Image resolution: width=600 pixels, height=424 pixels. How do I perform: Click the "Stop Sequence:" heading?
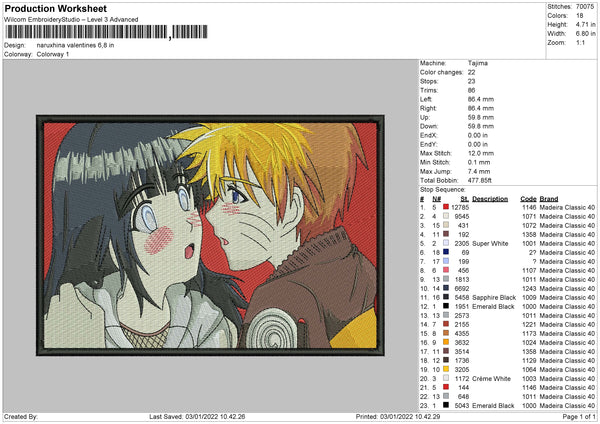point(442,190)
